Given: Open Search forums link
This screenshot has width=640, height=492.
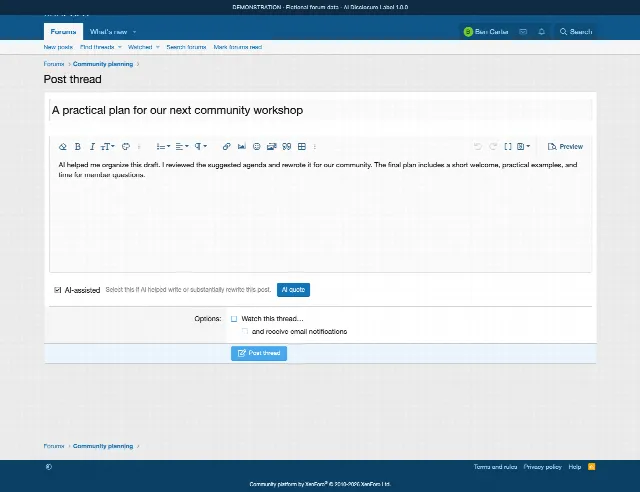Looking at the screenshot, I should (186, 47).
